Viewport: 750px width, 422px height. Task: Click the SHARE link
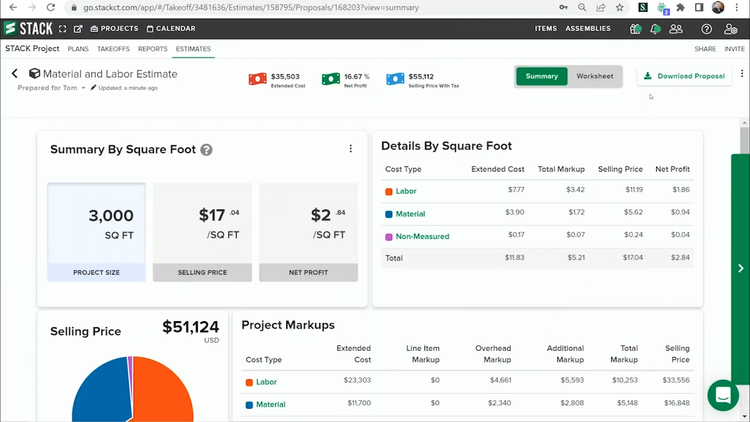click(705, 49)
